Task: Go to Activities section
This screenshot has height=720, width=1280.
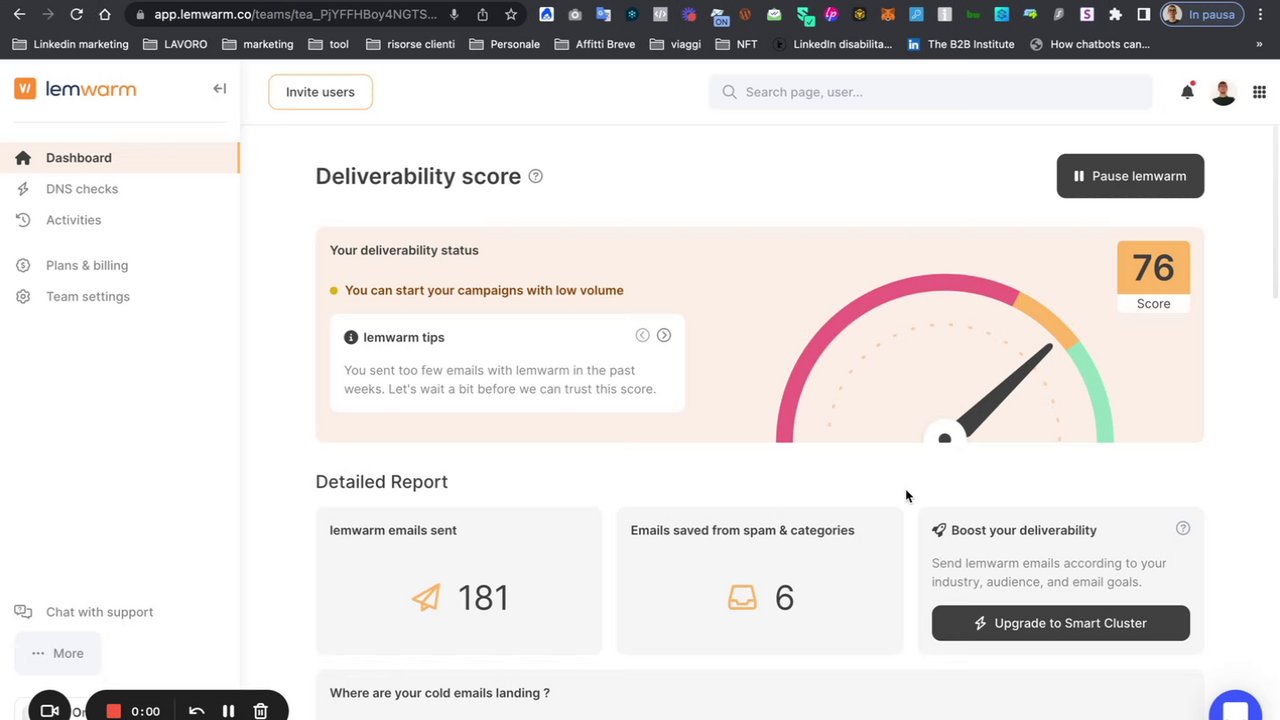Action: point(73,220)
